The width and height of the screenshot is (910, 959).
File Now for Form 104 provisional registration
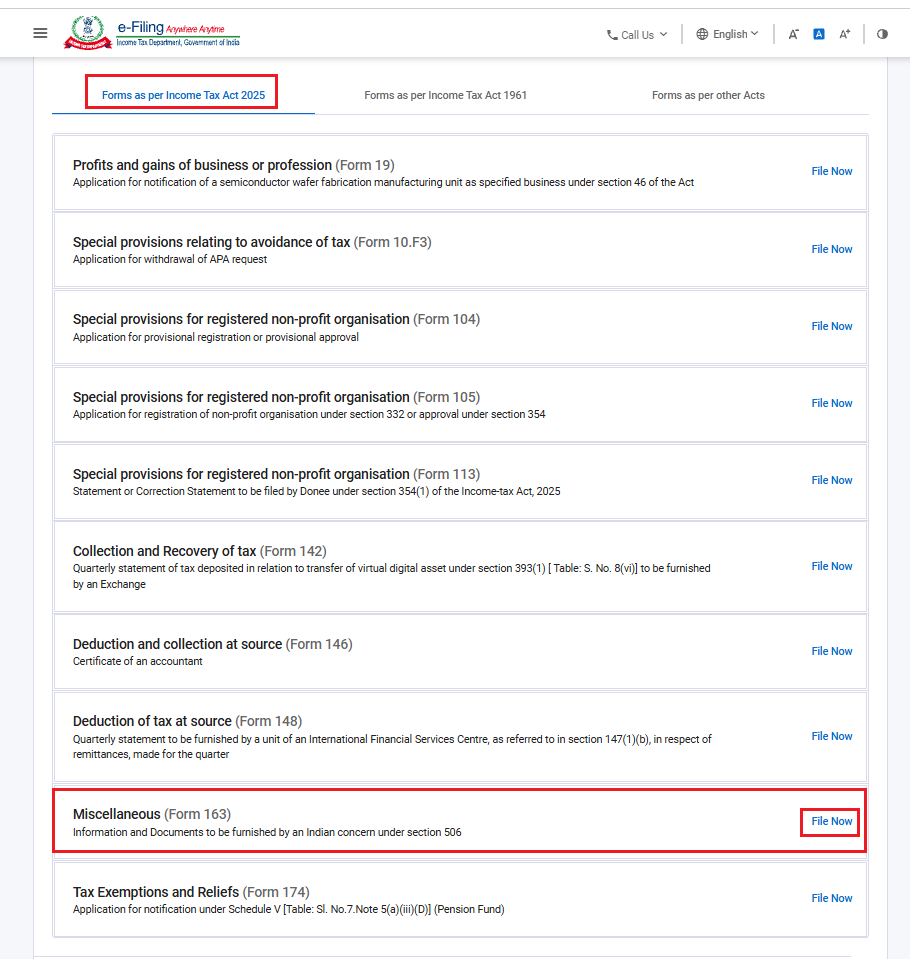[x=832, y=326]
